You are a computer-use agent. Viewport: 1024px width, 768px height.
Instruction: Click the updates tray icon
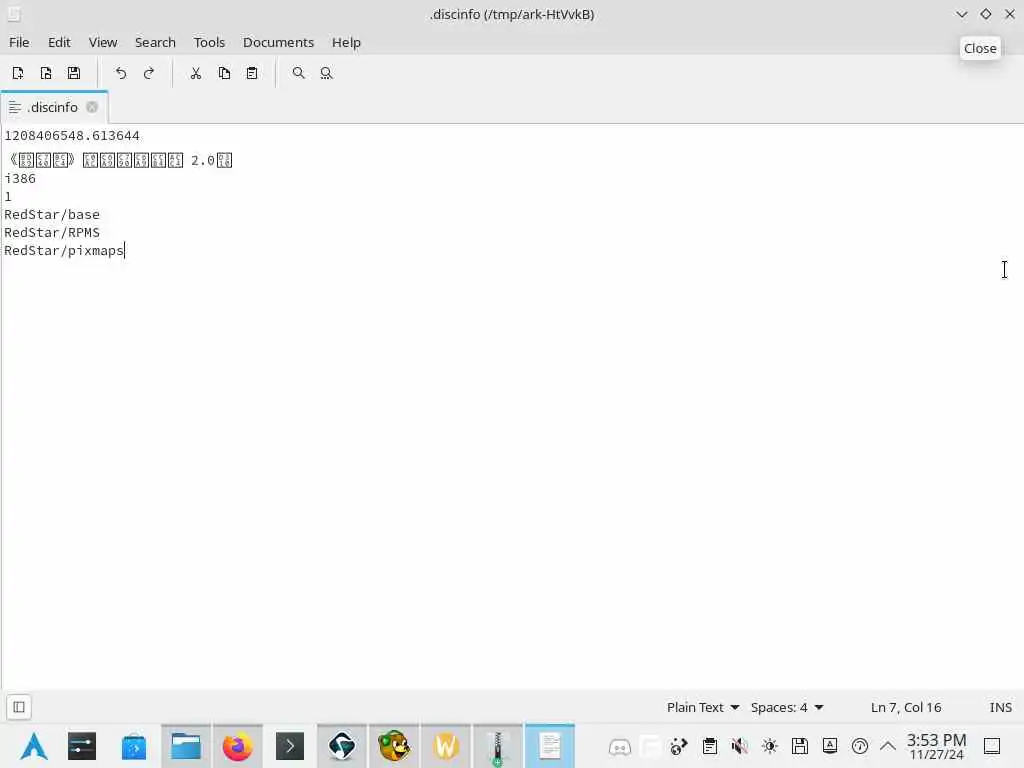tap(859, 746)
